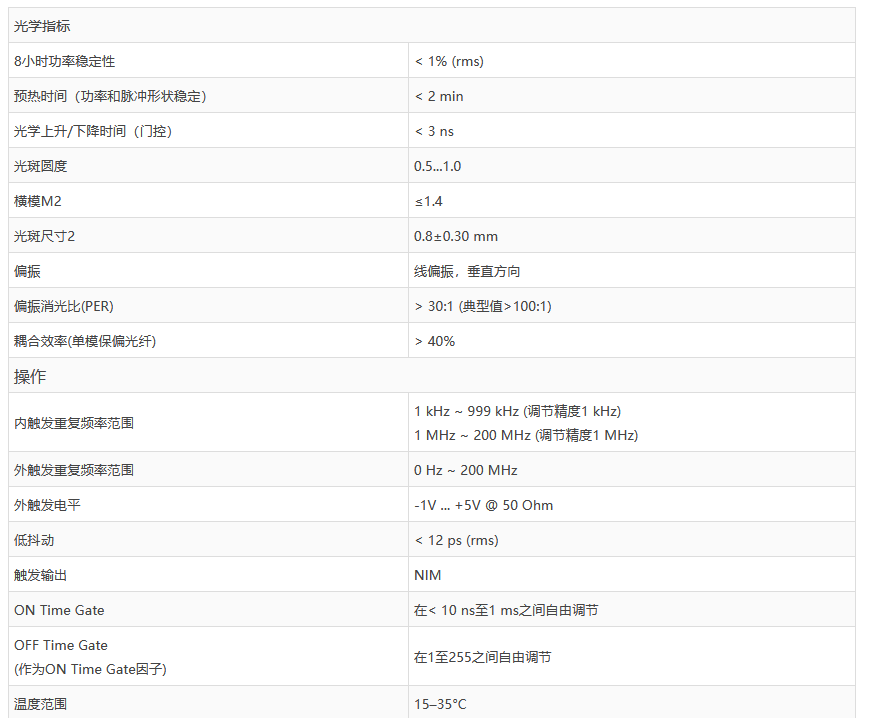882x718 pixels.
Task: Select the < 12 ps (rms) jitter value
Action: point(456,540)
